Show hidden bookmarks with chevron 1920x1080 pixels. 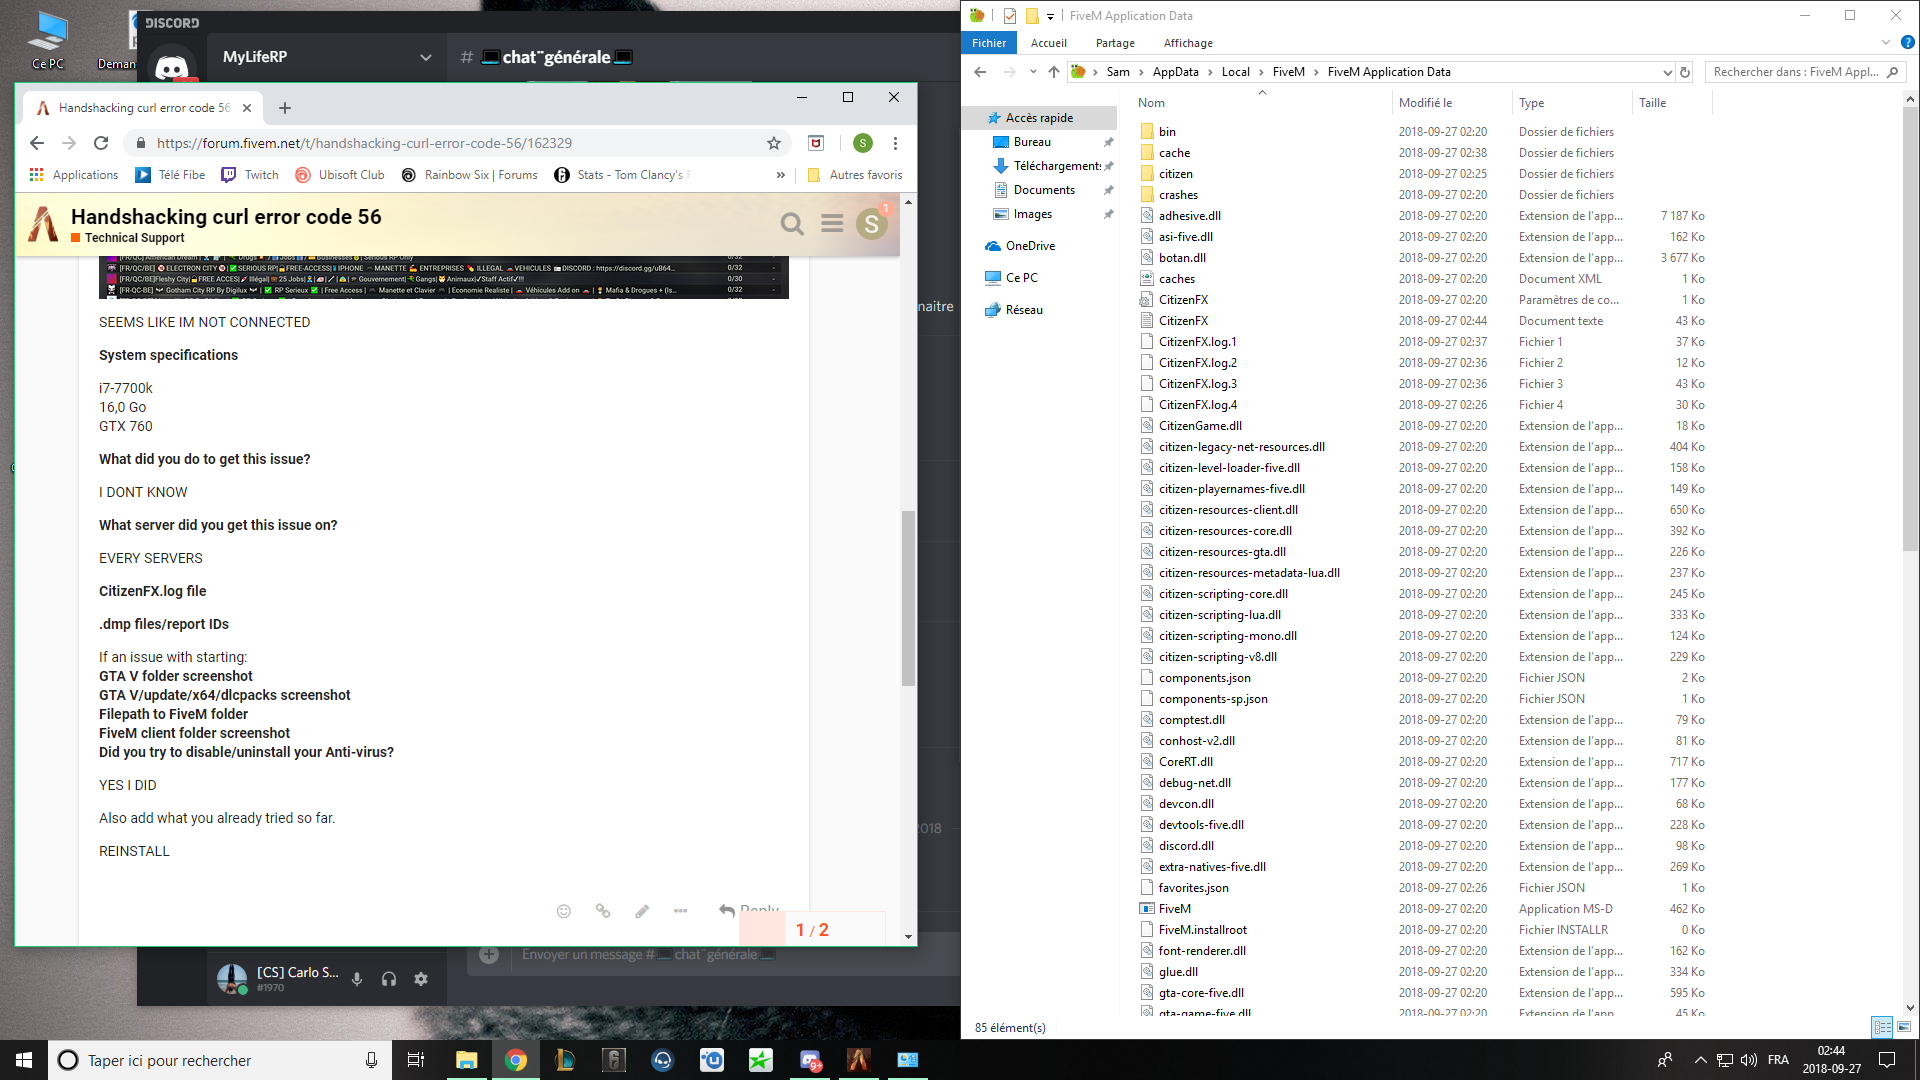coord(781,175)
